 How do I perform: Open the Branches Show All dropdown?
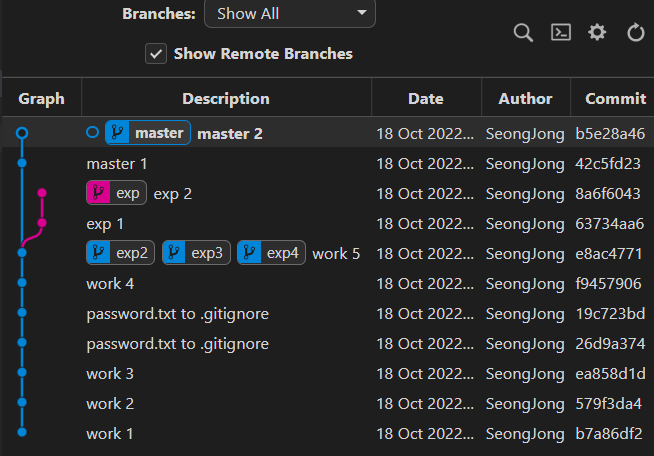pyautogui.click(x=290, y=14)
